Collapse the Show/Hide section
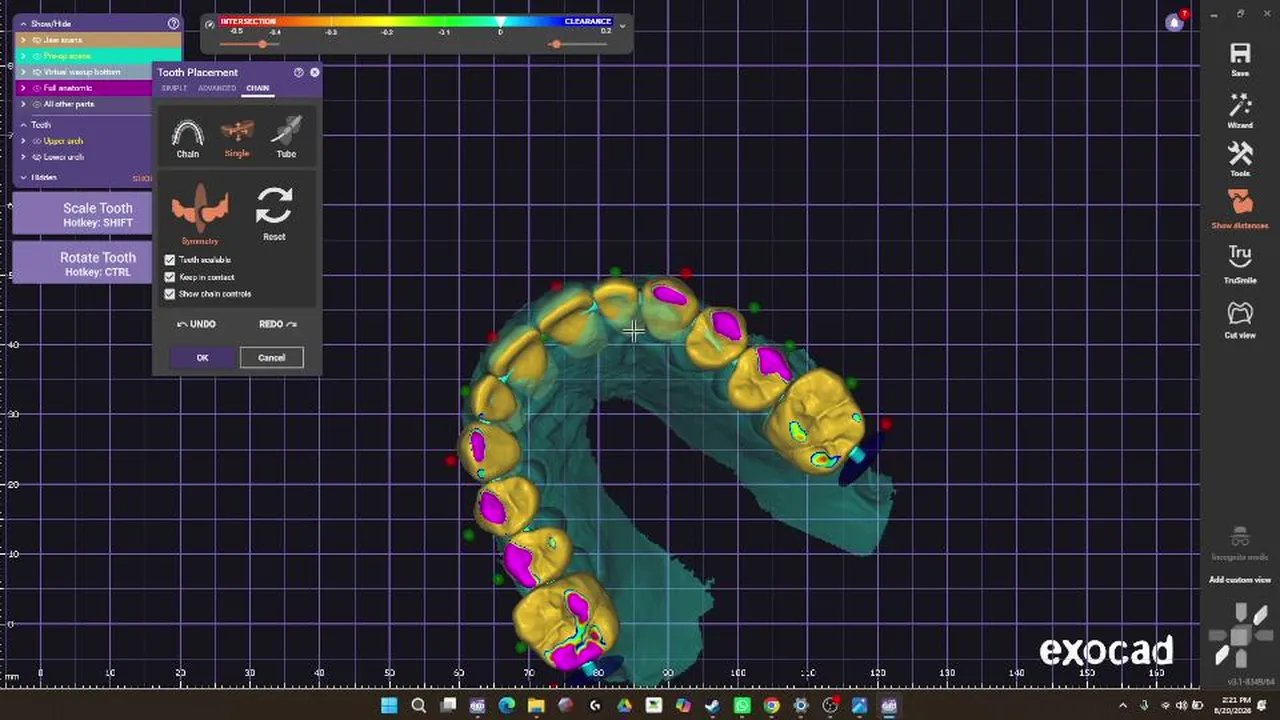This screenshot has width=1280, height=720. pos(24,23)
